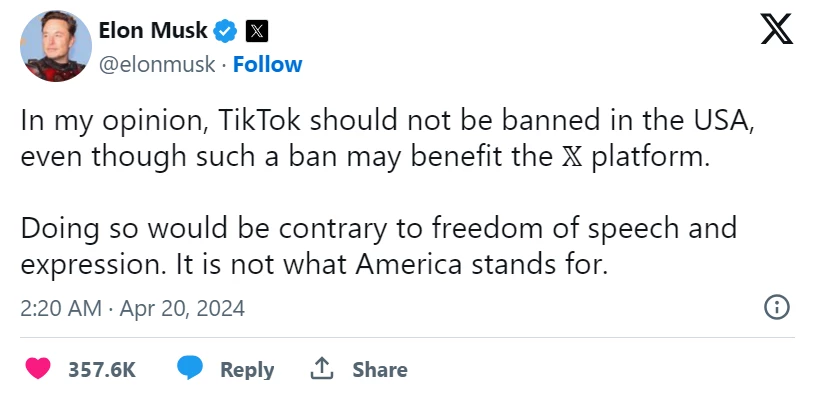The image size is (815, 398).
Task: Click the word America in the tweet
Action: click(x=409, y=265)
